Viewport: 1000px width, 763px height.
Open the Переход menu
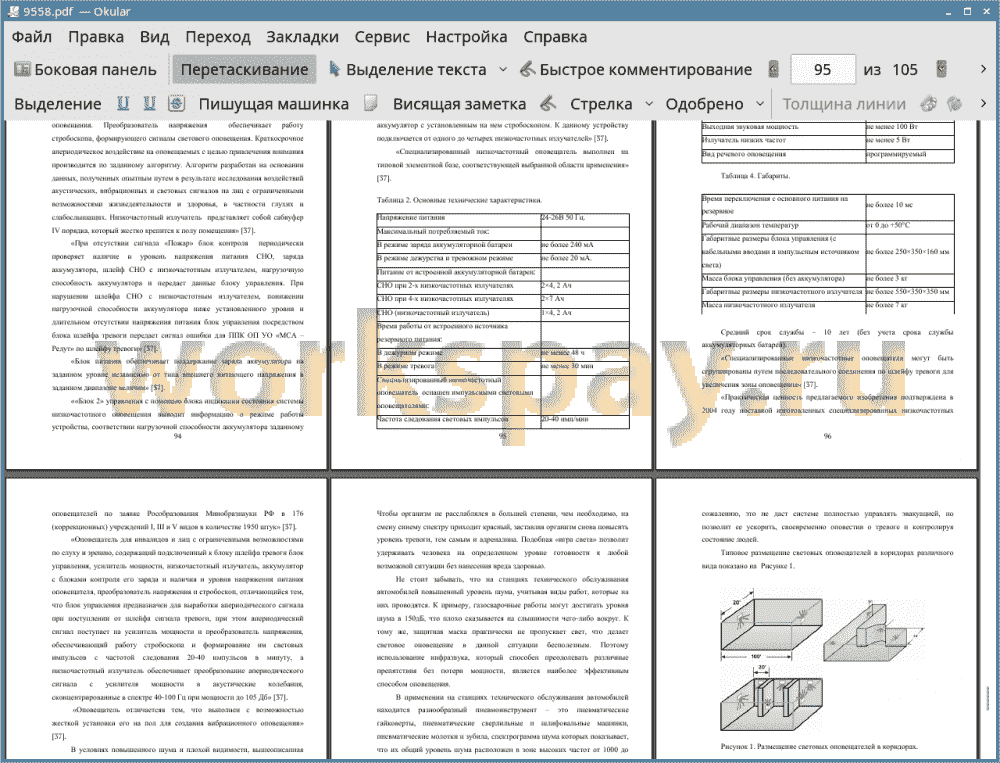pos(217,37)
